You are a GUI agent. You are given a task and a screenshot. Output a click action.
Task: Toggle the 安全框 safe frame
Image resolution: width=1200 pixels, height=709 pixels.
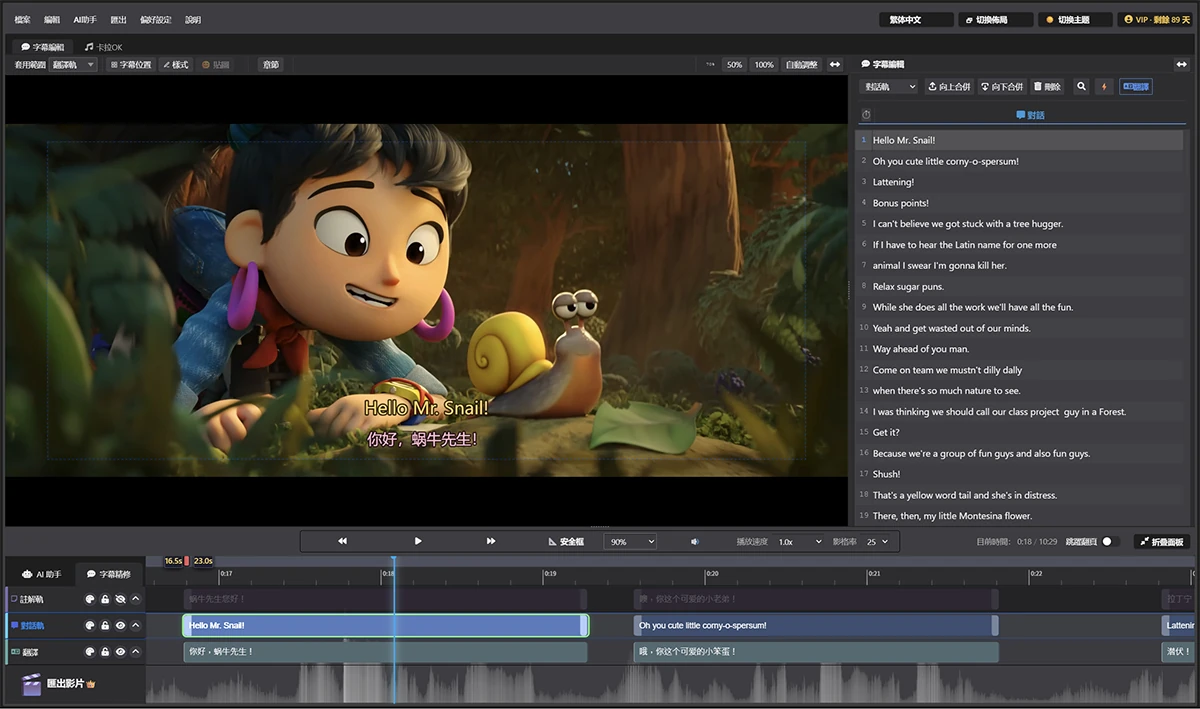click(566, 542)
